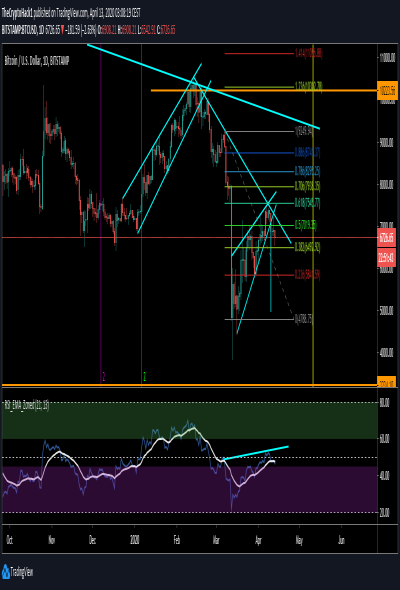Viewport: 400px width, 590px height.
Task: Select the 0.886 Fibonacci level label
Action: [307, 153]
